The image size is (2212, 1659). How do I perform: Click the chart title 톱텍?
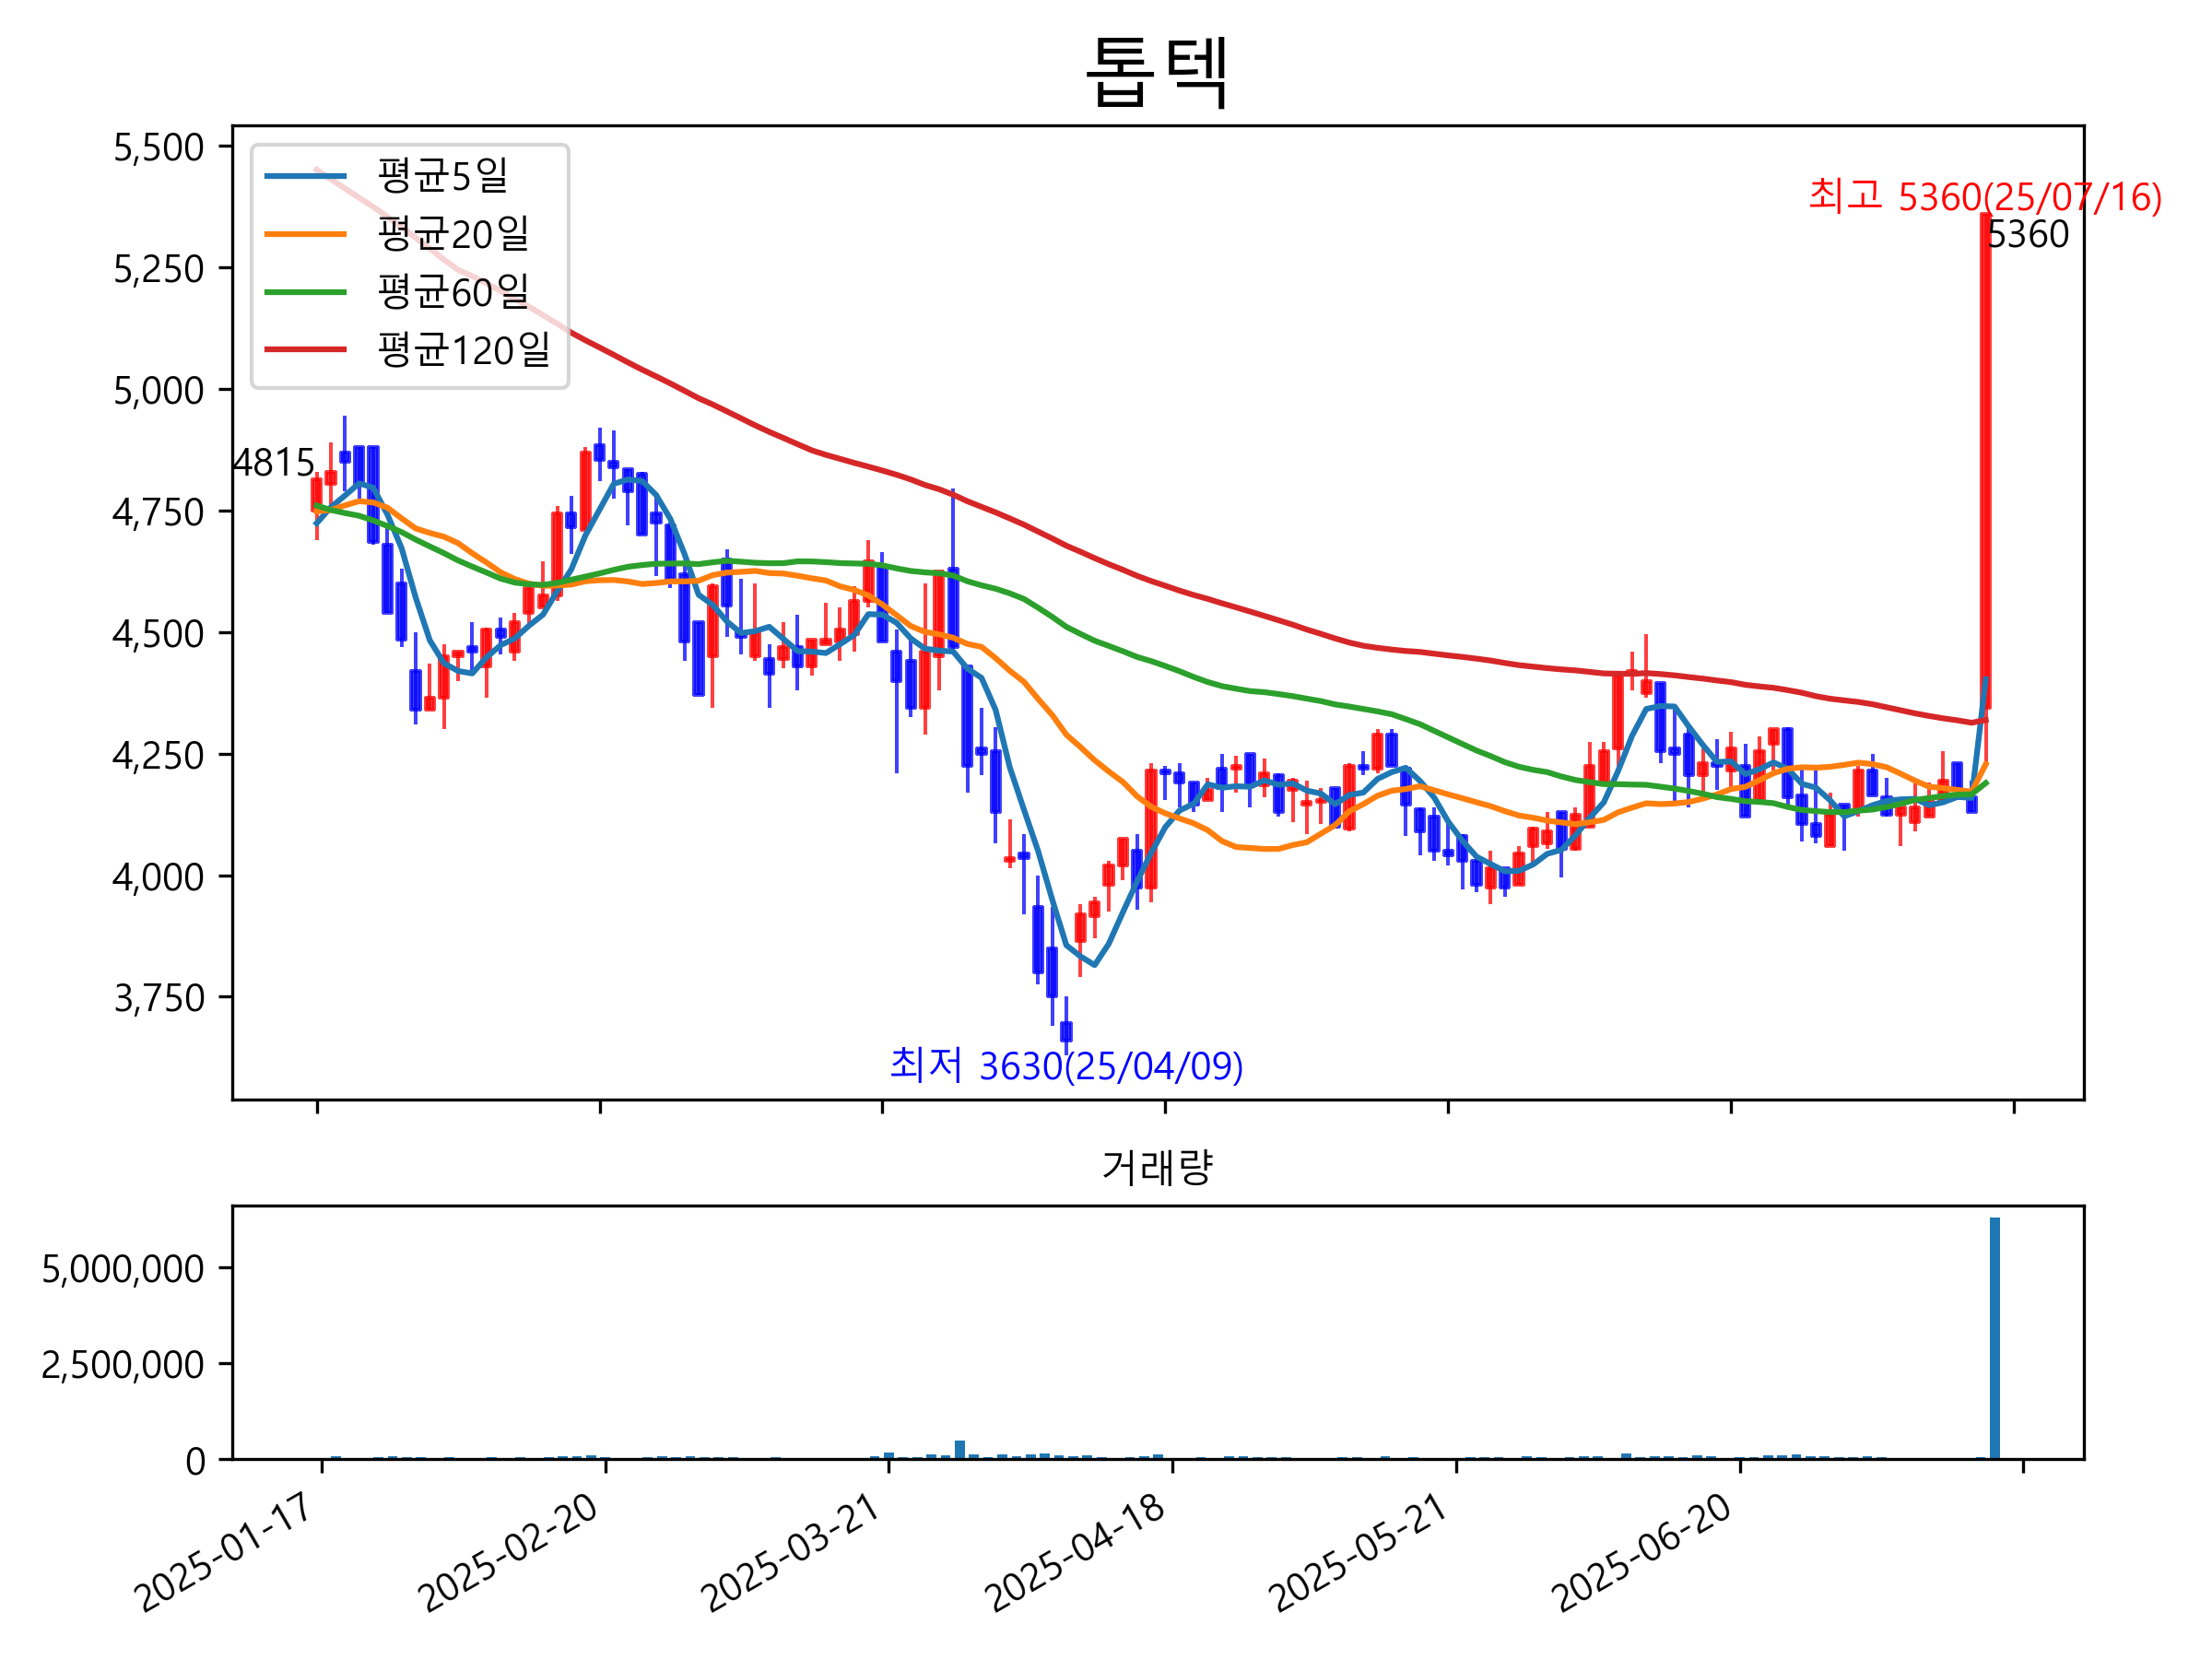[x=1157, y=72]
